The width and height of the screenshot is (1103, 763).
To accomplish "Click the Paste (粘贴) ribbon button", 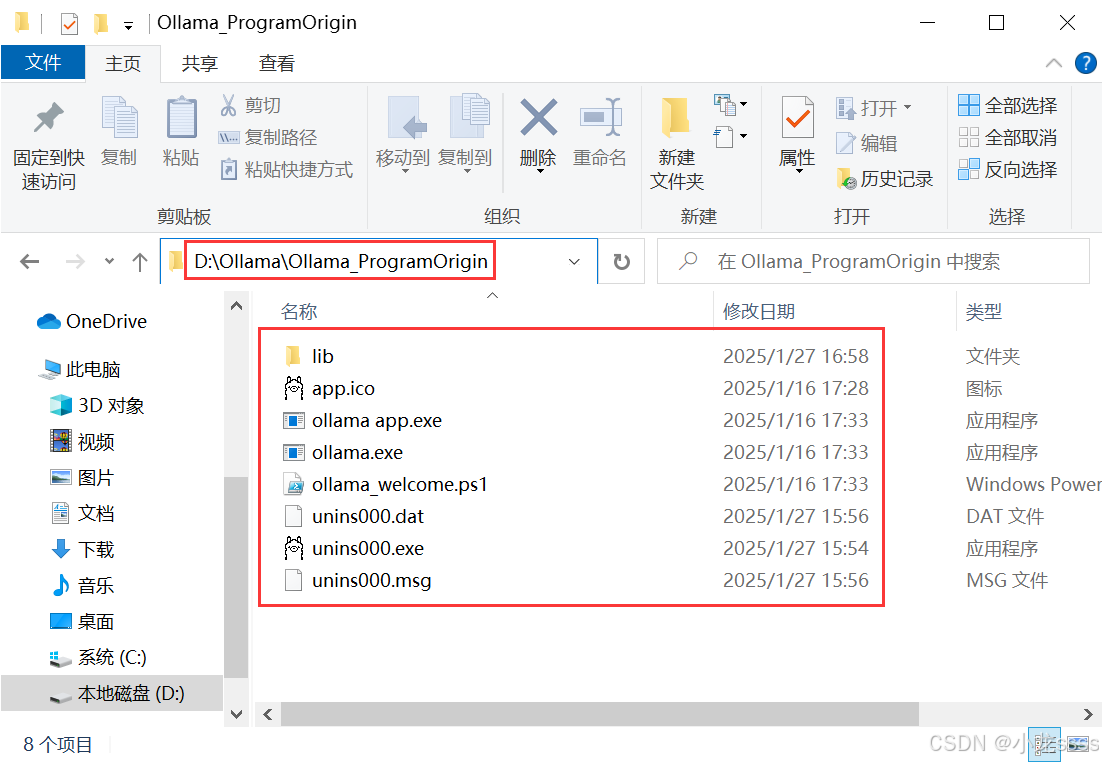I will 181,132.
